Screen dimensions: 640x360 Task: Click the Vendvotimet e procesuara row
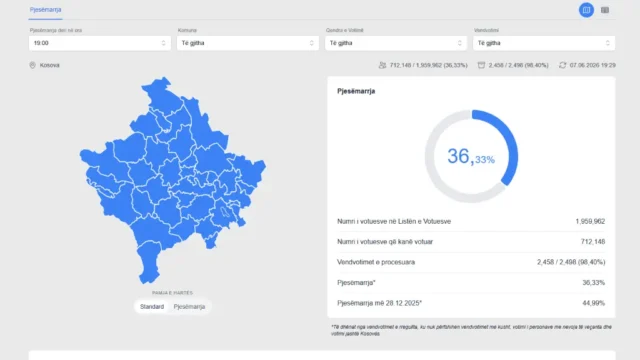pyautogui.click(x=471, y=262)
